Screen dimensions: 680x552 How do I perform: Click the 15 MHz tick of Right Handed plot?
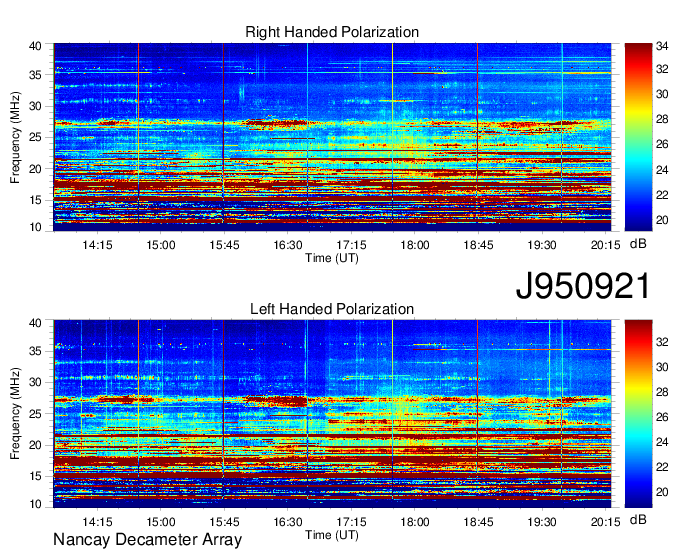pos(35,200)
